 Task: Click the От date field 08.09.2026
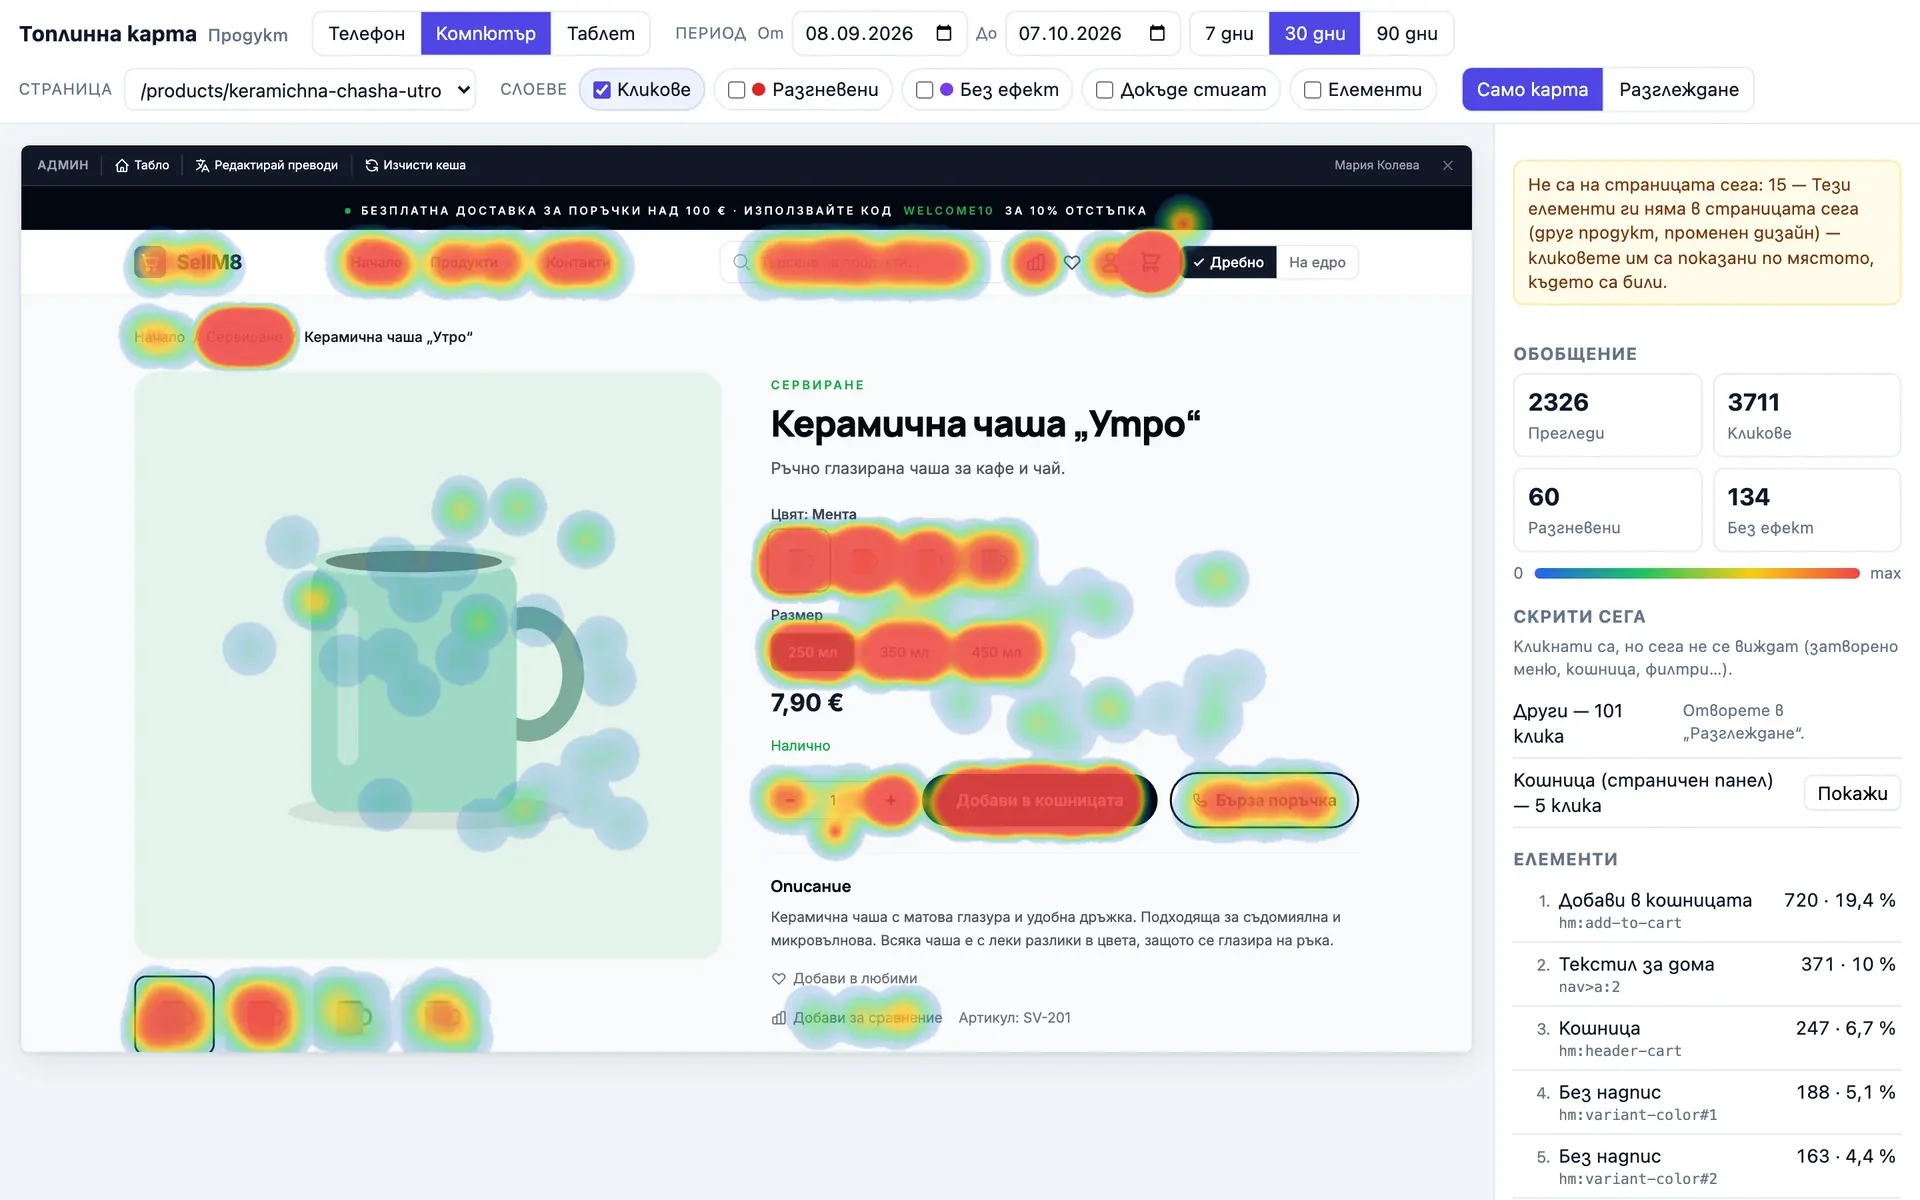(879, 33)
